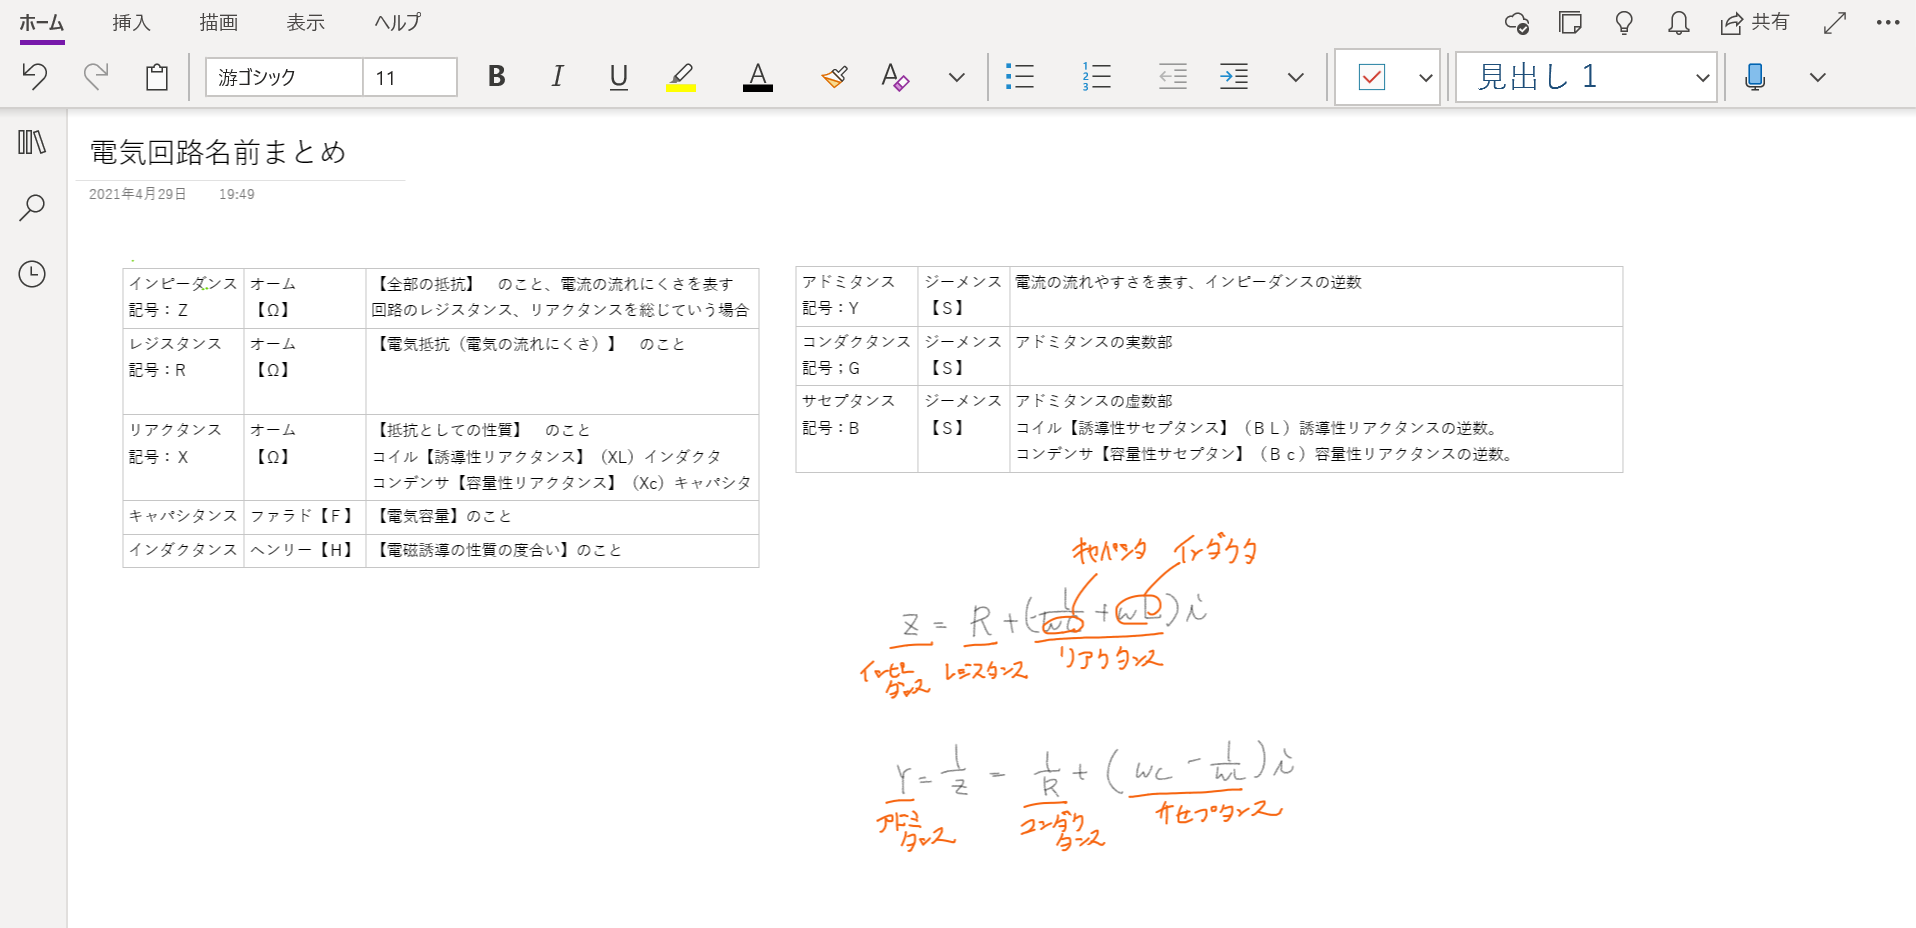Open the 挿入 tab
This screenshot has width=1916, height=928.
(x=131, y=23)
